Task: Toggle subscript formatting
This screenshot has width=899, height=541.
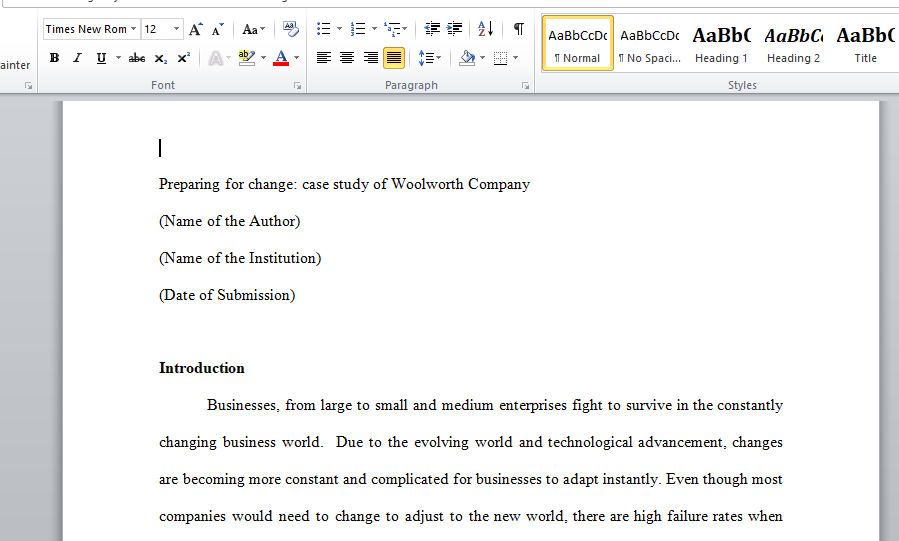Action: click(161, 58)
